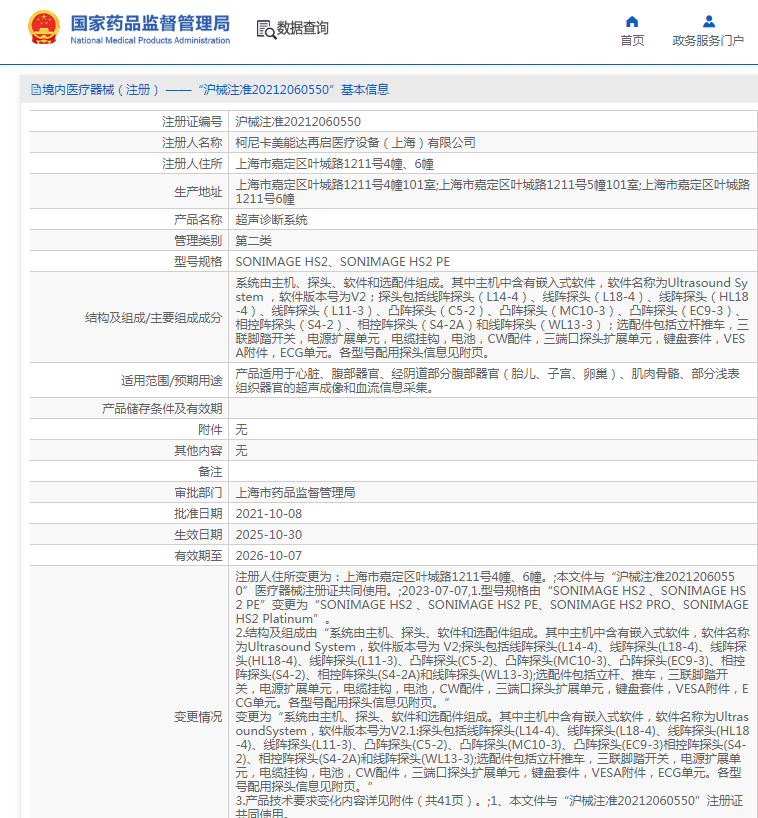Viewport: 758px width, 818px height.
Task: Click the 第二类 management category value
Action: coord(253,240)
